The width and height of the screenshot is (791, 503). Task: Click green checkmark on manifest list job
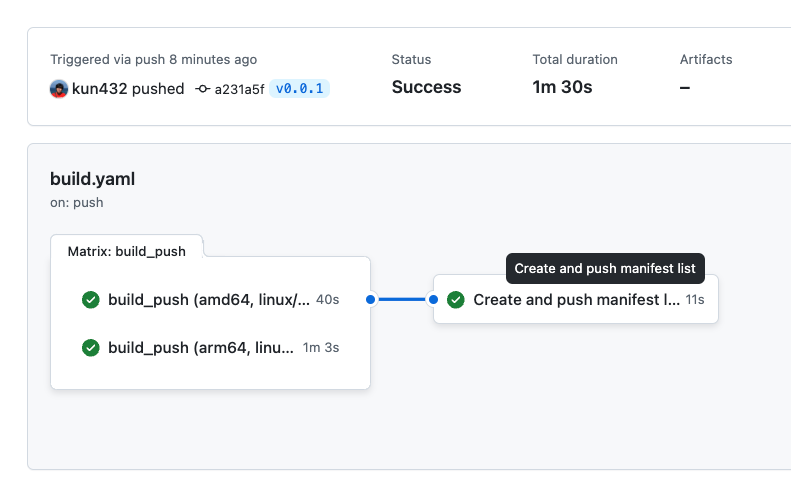[x=456, y=300]
